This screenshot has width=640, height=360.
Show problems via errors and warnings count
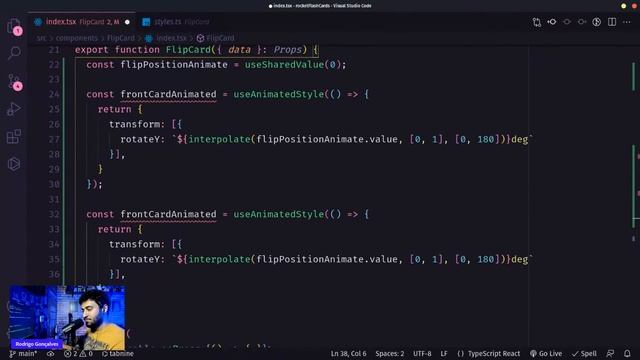coord(78,354)
